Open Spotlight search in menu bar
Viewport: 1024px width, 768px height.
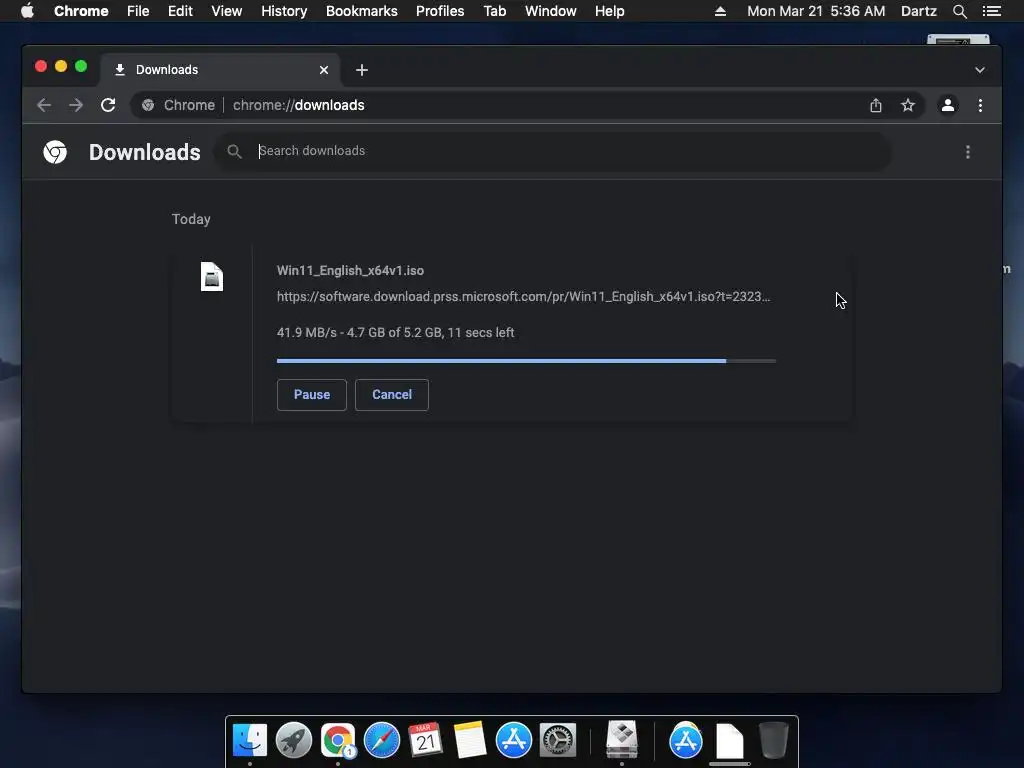pyautogui.click(x=959, y=11)
